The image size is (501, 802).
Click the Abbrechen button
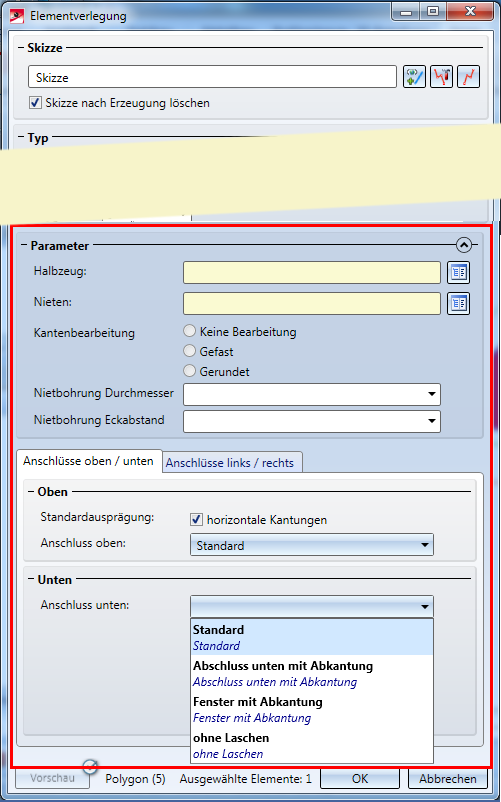[448, 779]
